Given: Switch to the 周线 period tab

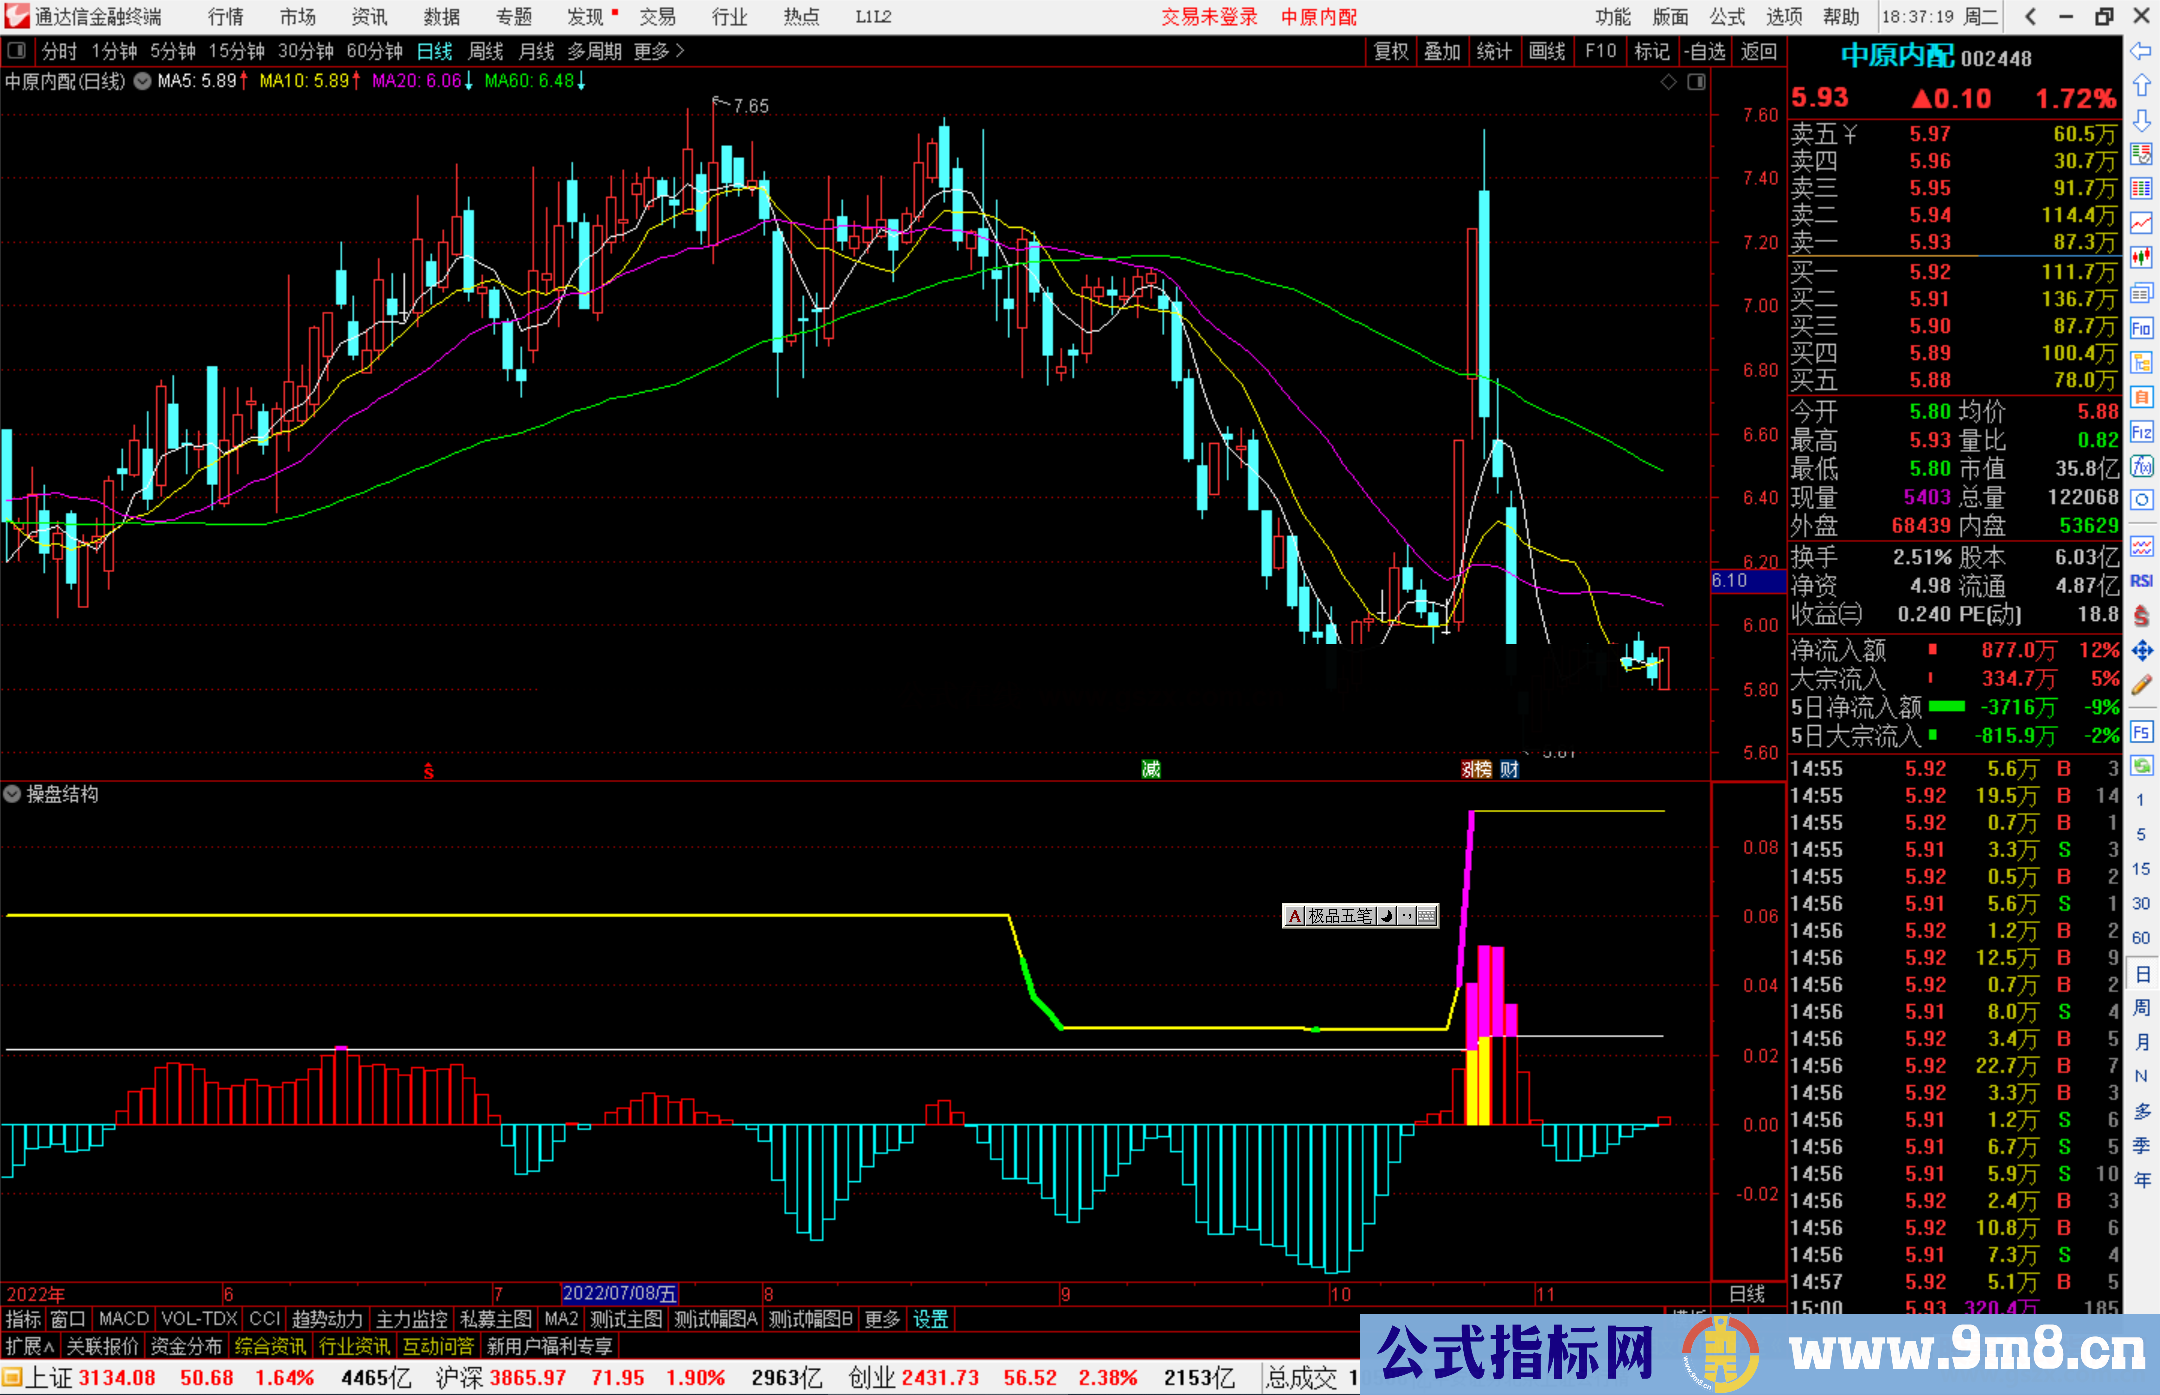Looking at the screenshot, I should pos(485,51).
